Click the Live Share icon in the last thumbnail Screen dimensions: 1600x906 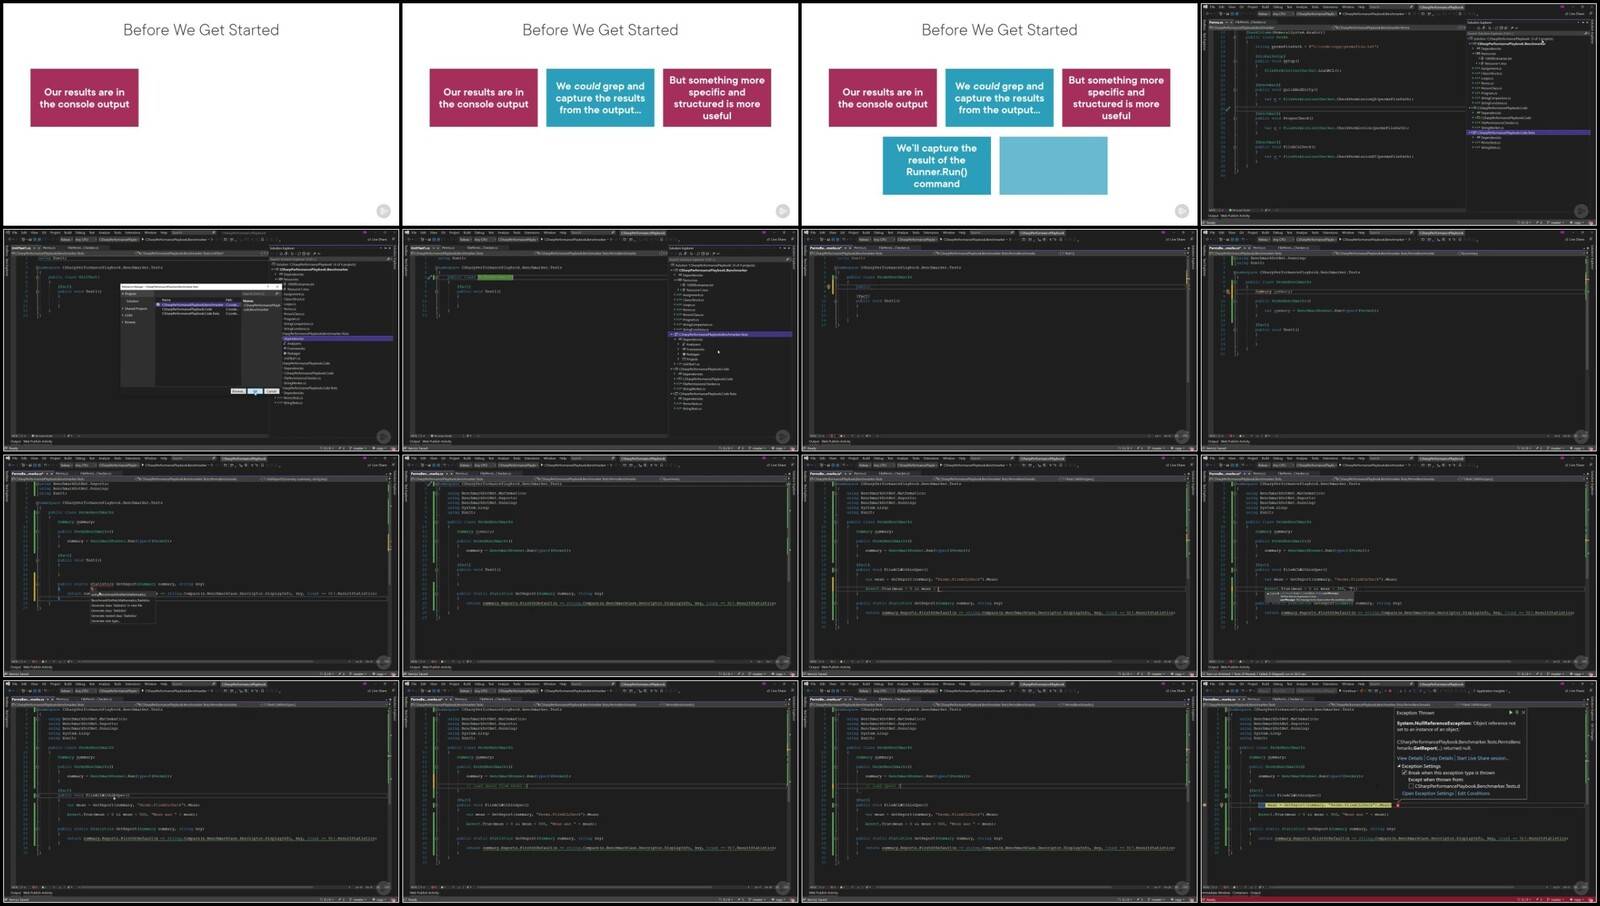click(1565, 691)
